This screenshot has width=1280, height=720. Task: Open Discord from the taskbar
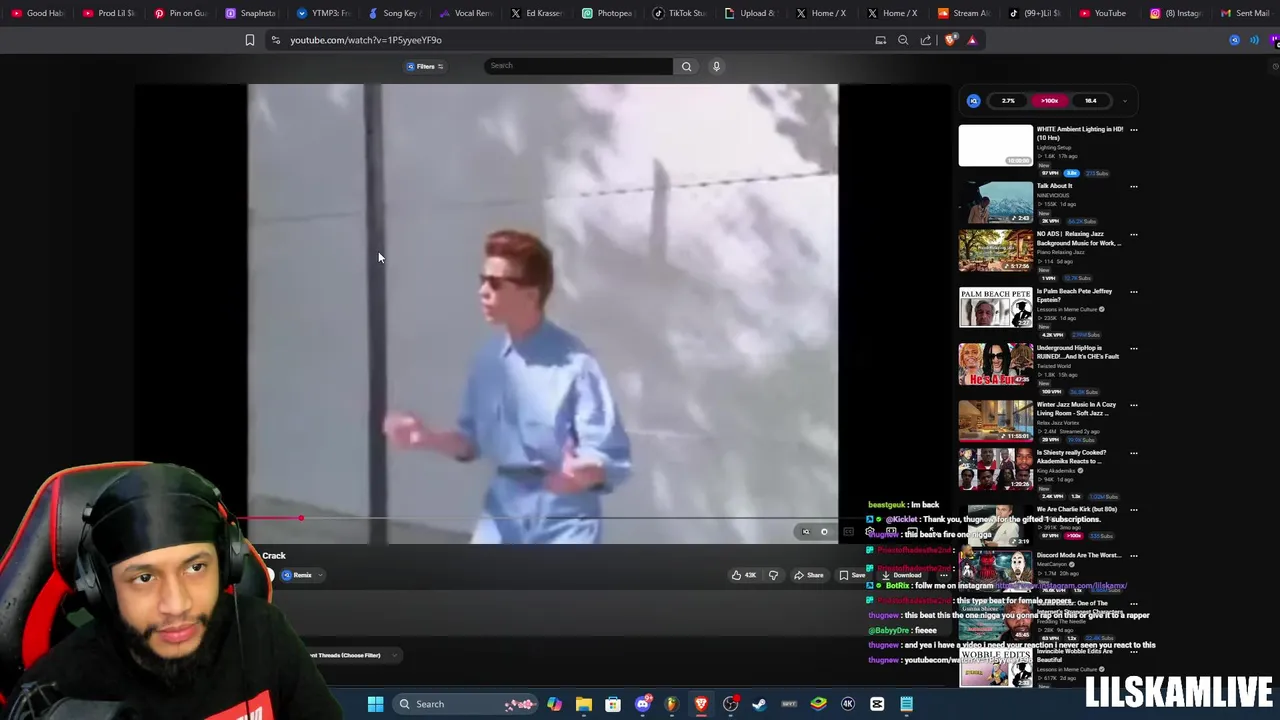click(642, 704)
